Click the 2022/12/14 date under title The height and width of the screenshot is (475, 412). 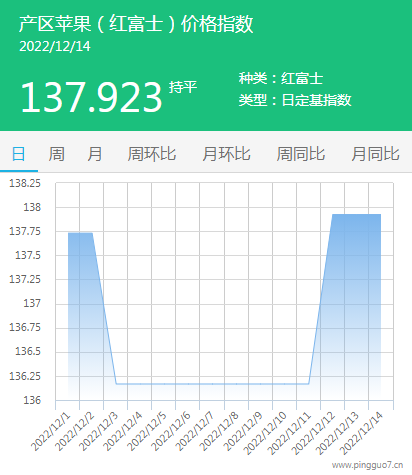[x=55, y=46]
